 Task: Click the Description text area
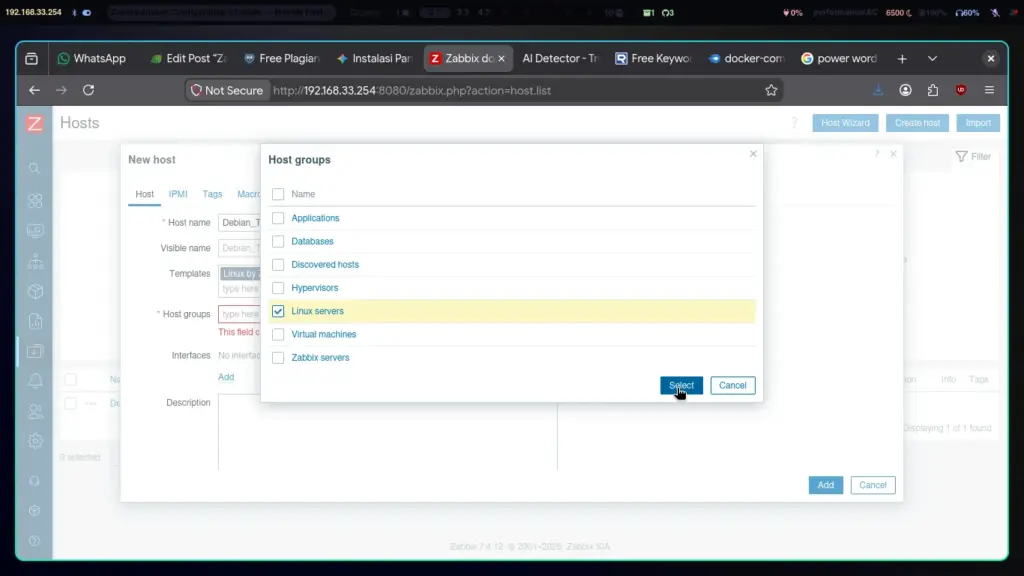[x=387, y=431]
